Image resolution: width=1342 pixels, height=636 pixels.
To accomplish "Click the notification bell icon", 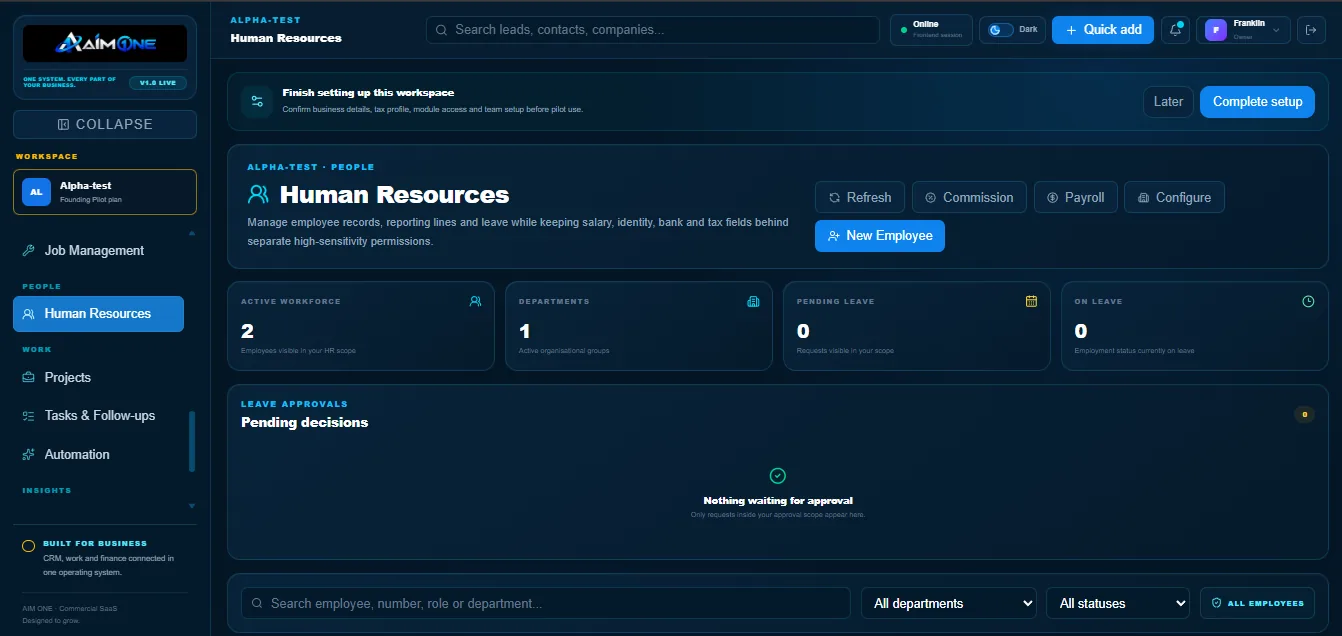I will pyautogui.click(x=1175, y=30).
